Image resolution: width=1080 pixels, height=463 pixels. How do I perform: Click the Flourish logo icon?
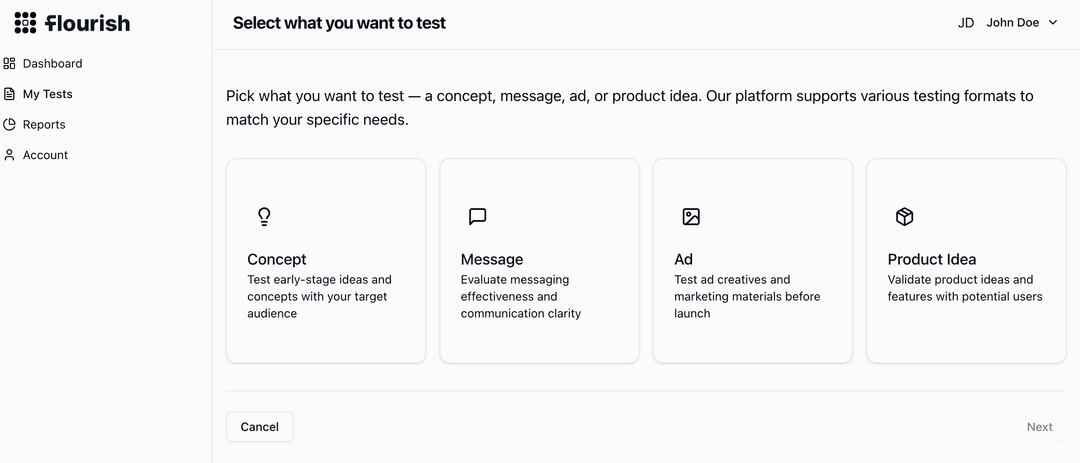click(25, 23)
